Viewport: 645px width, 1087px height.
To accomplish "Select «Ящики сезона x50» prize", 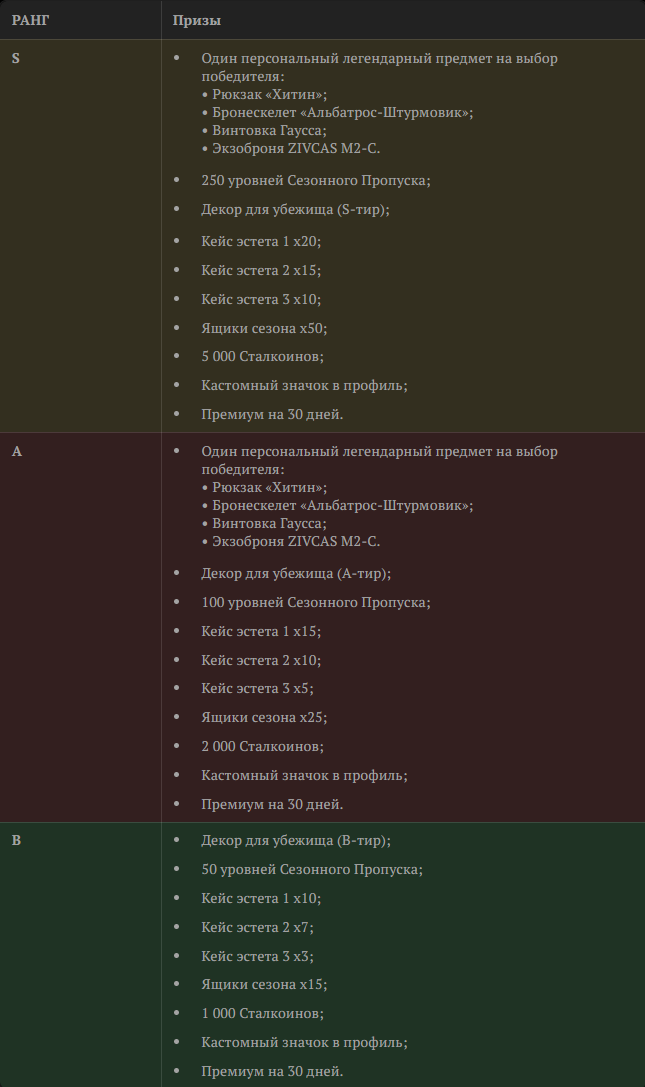I will point(264,328).
